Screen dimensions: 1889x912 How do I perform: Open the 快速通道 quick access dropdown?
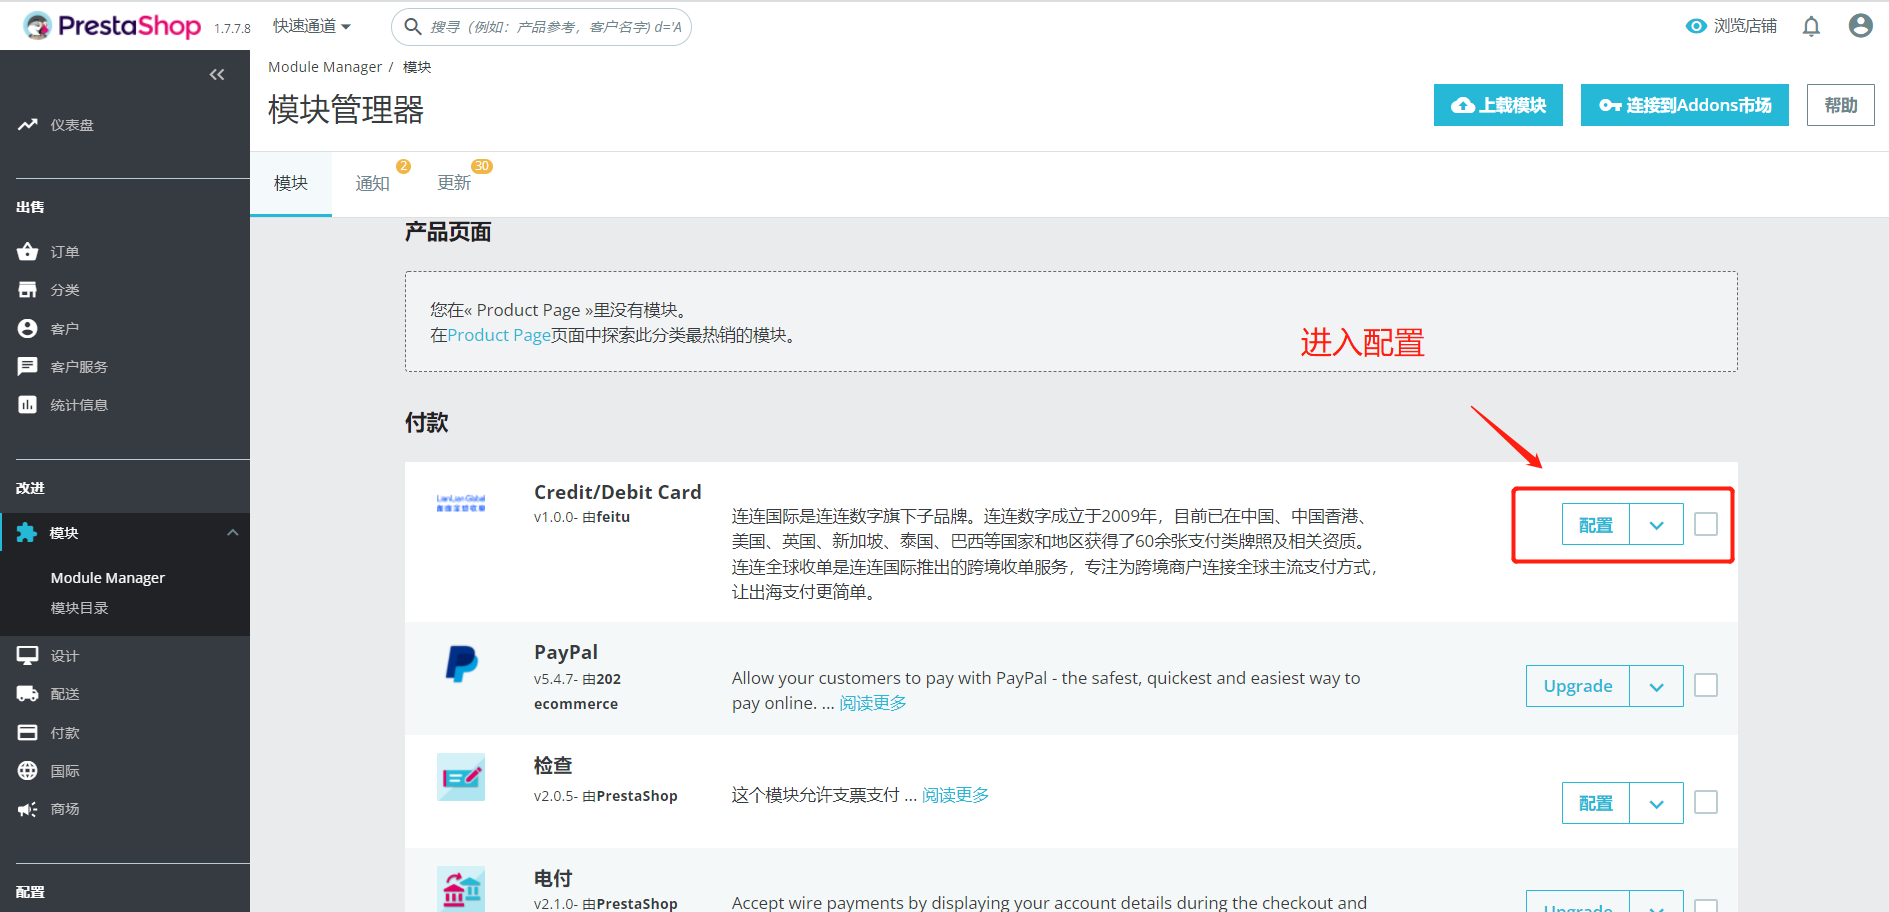(x=312, y=26)
